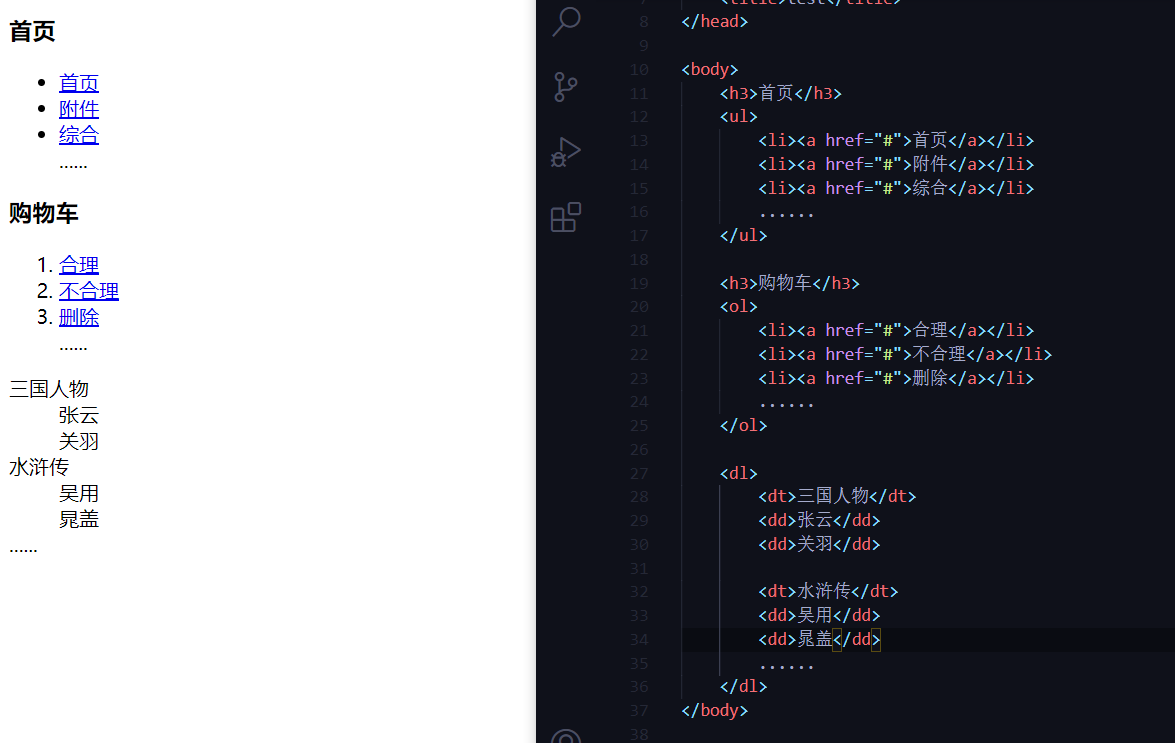The image size is (1175, 743).
Task: Place cursor on the </body> closing tag
Action: coord(715,710)
